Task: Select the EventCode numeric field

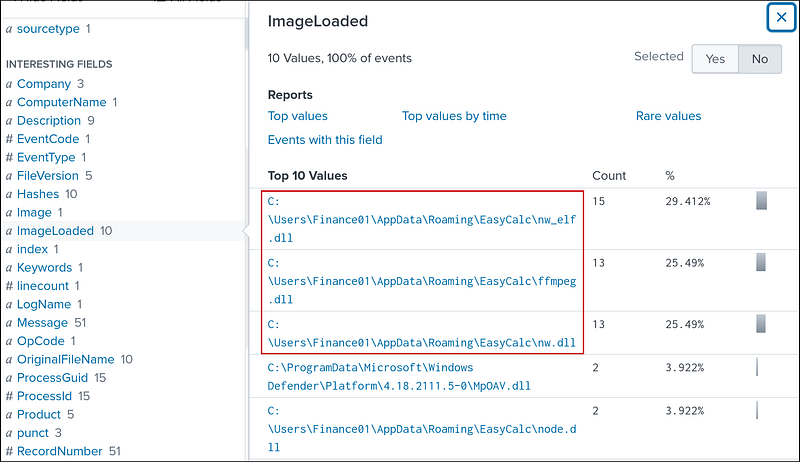Action: 48,139
